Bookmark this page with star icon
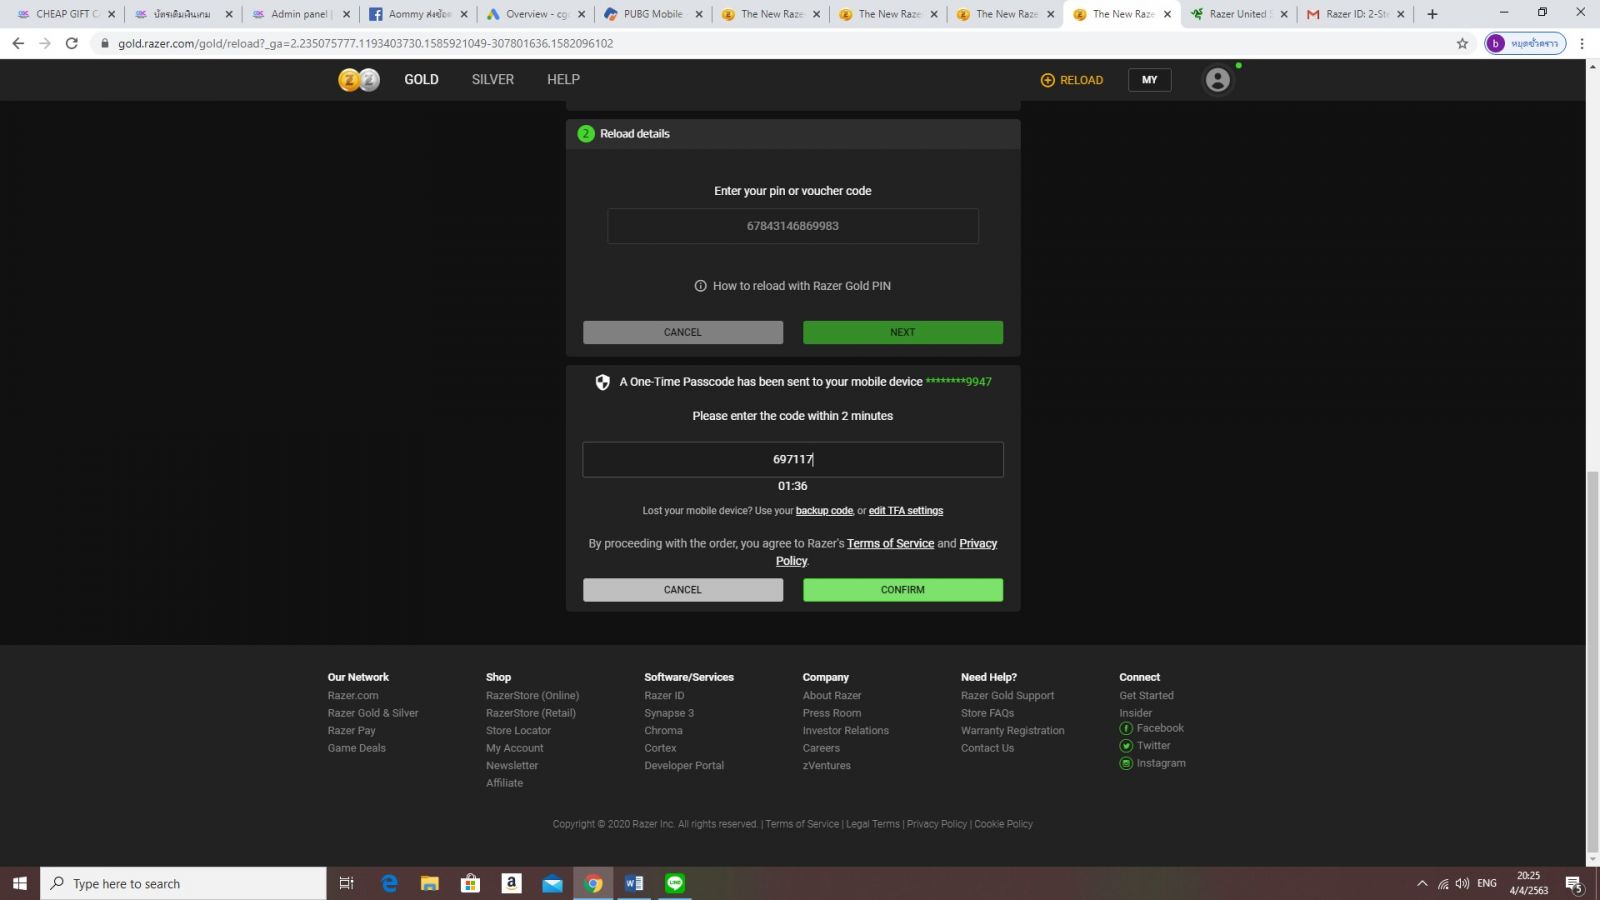The height and width of the screenshot is (900, 1600). click(x=1462, y=43)
